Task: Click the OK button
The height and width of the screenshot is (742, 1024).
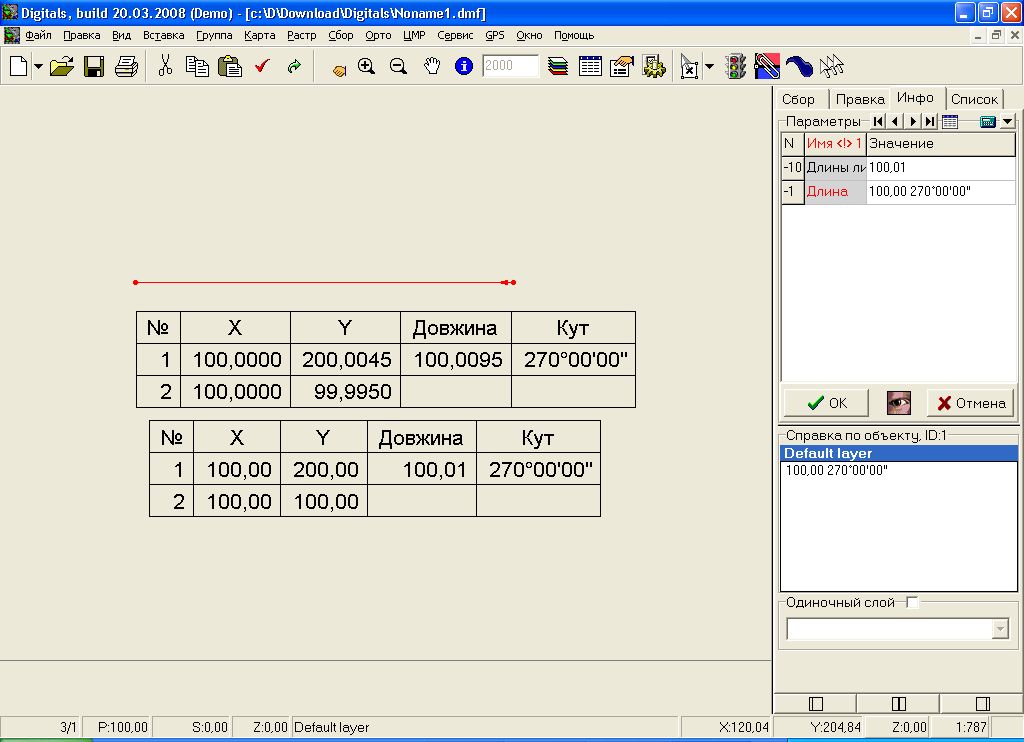Action: (826, 403)
